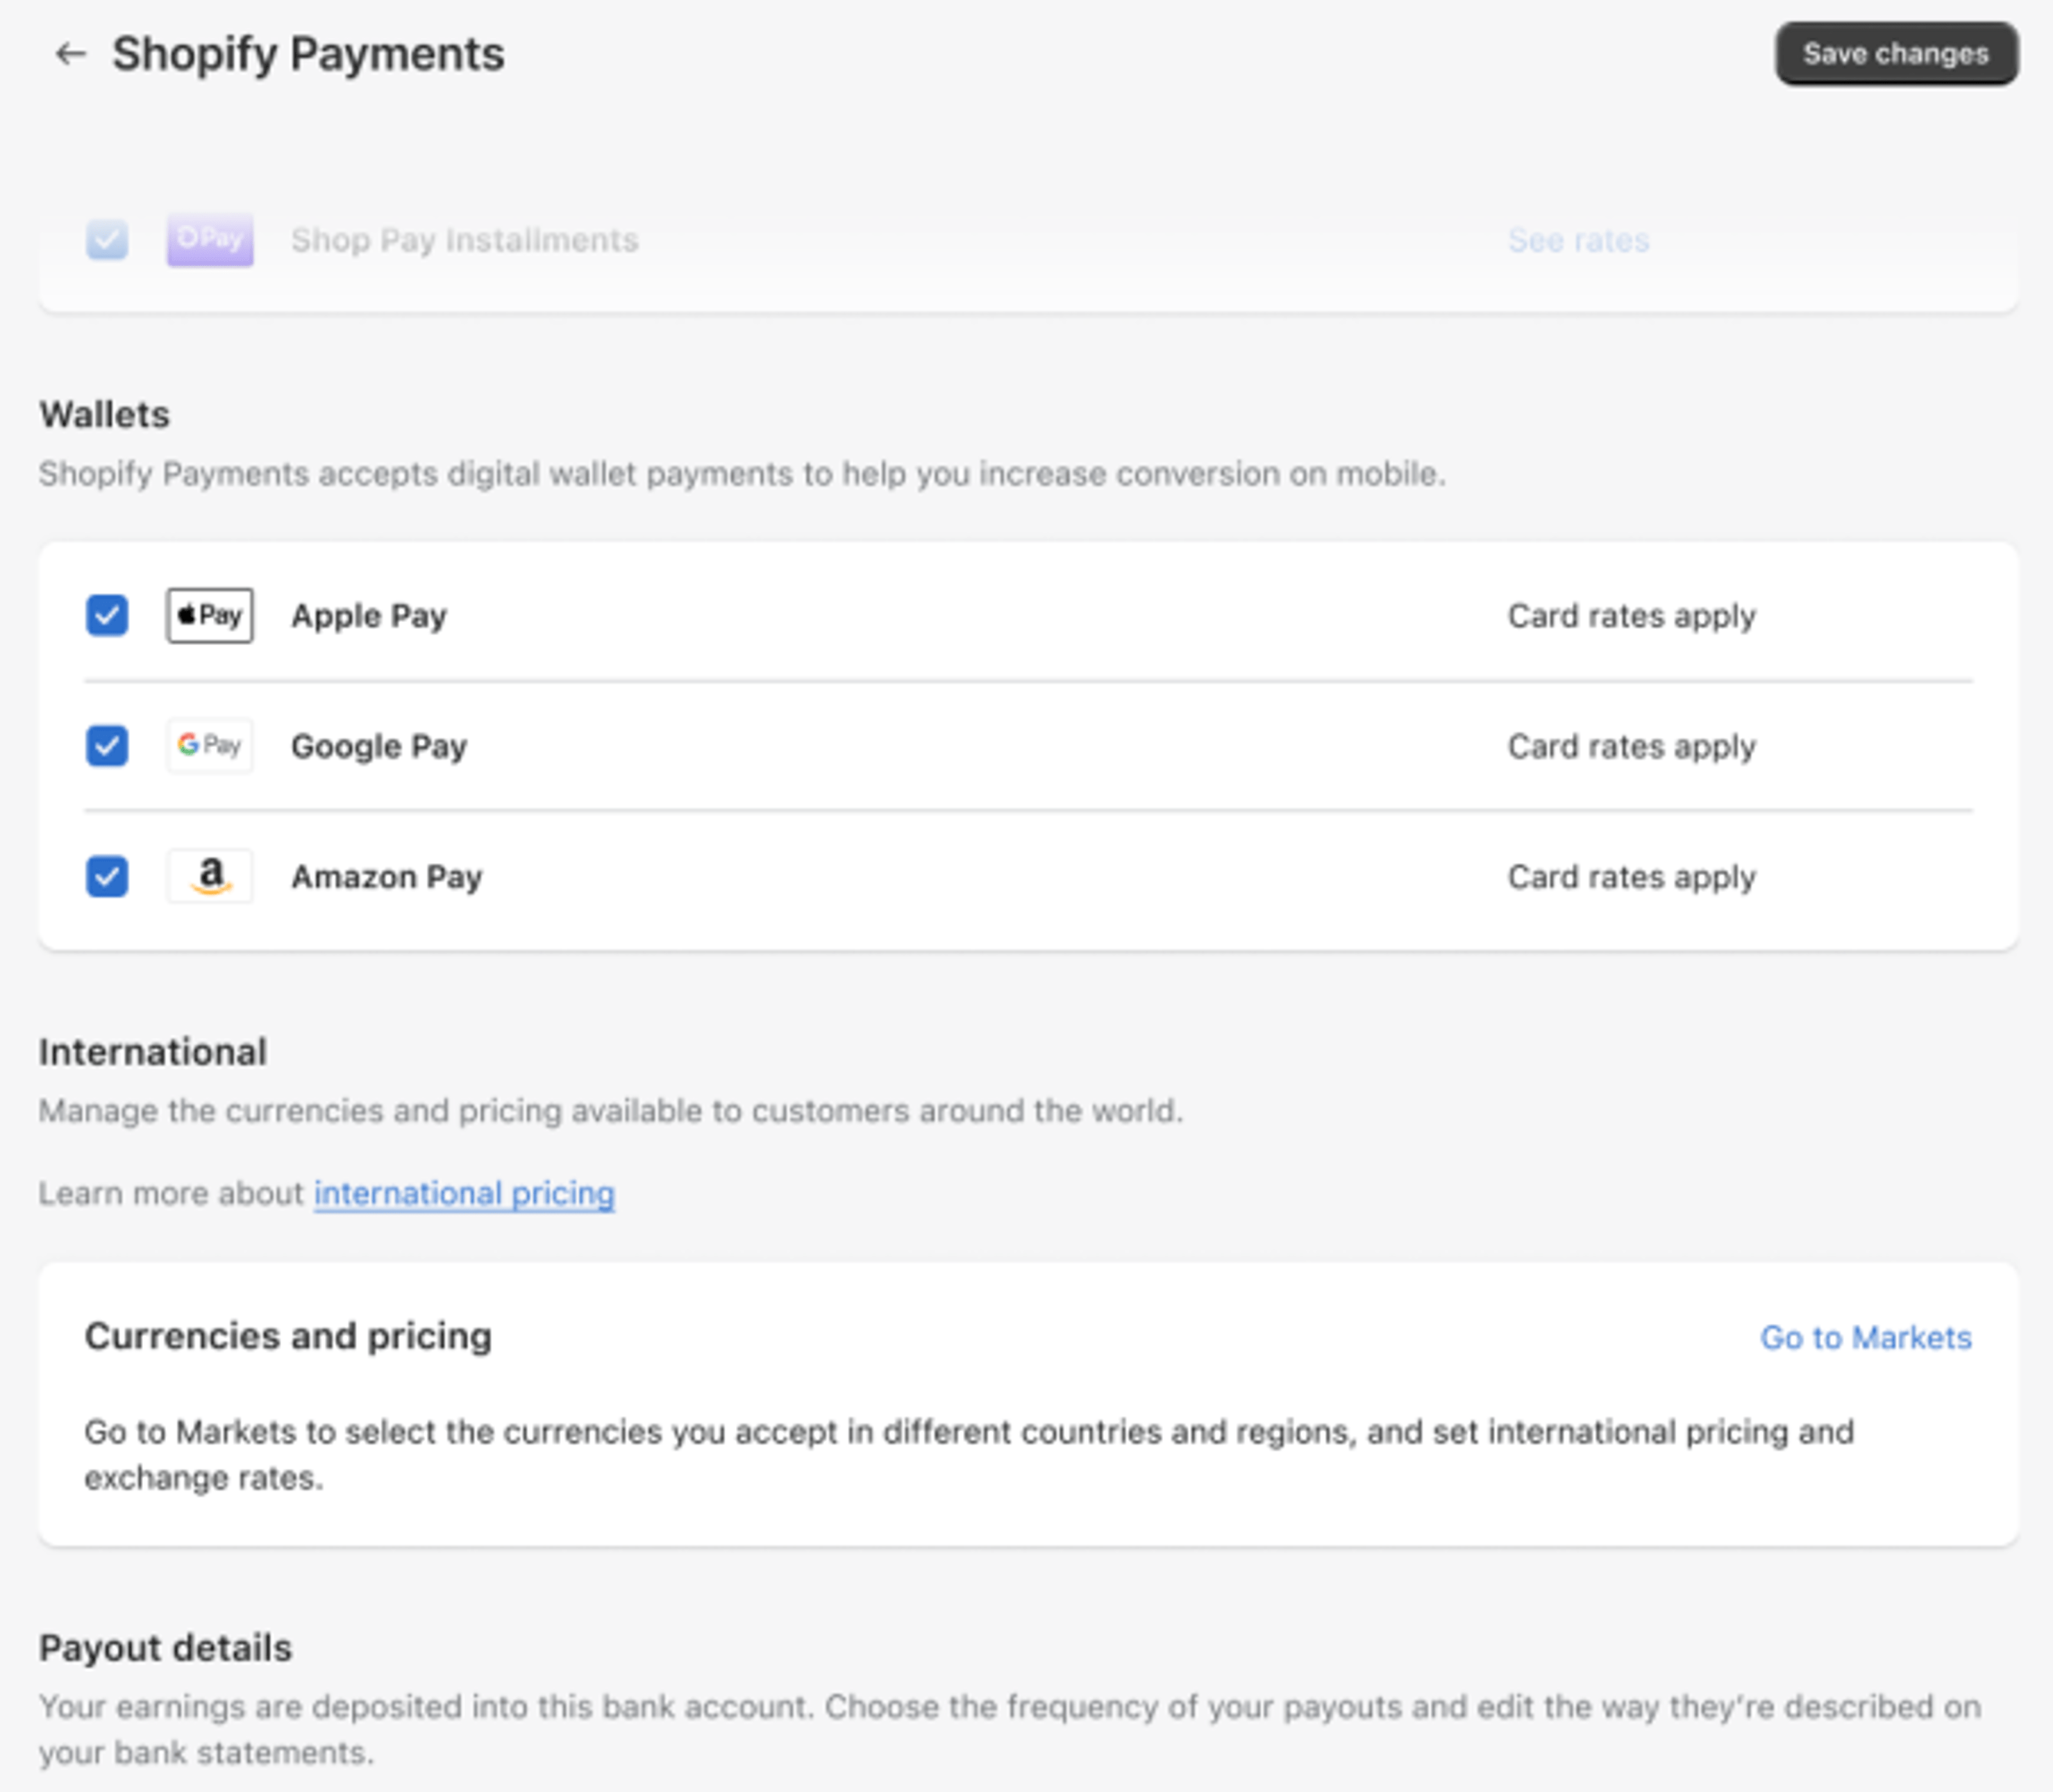Click the Amazon Pay label text

coord(387,877)
